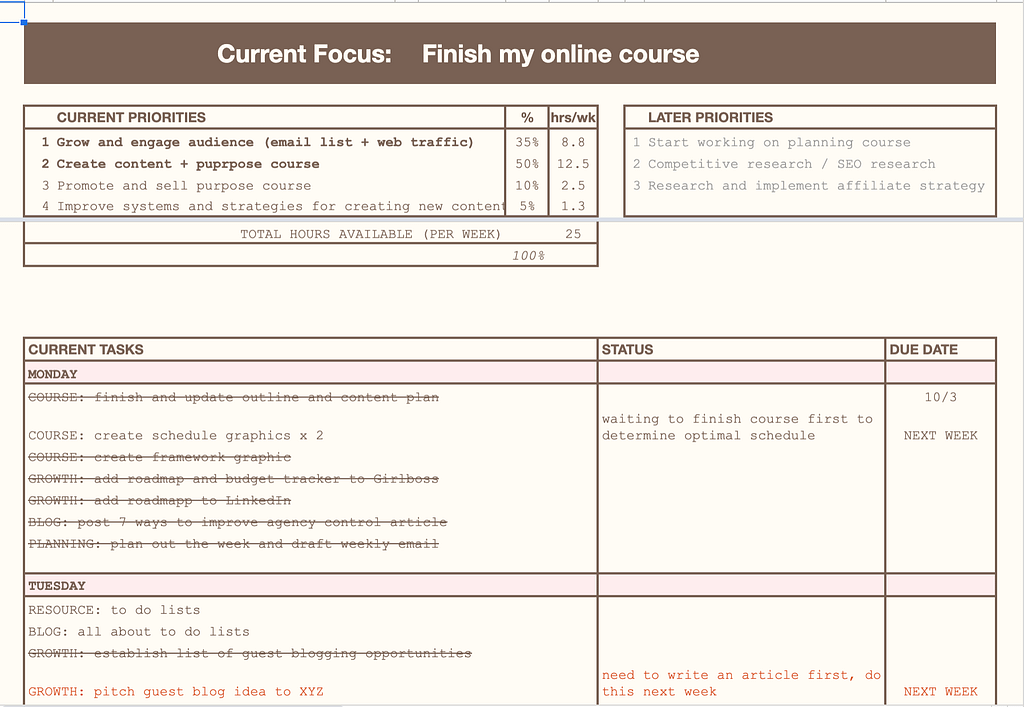
Task: Select "COURSE: create schedule graphics x 2" task
Action: 176,435
